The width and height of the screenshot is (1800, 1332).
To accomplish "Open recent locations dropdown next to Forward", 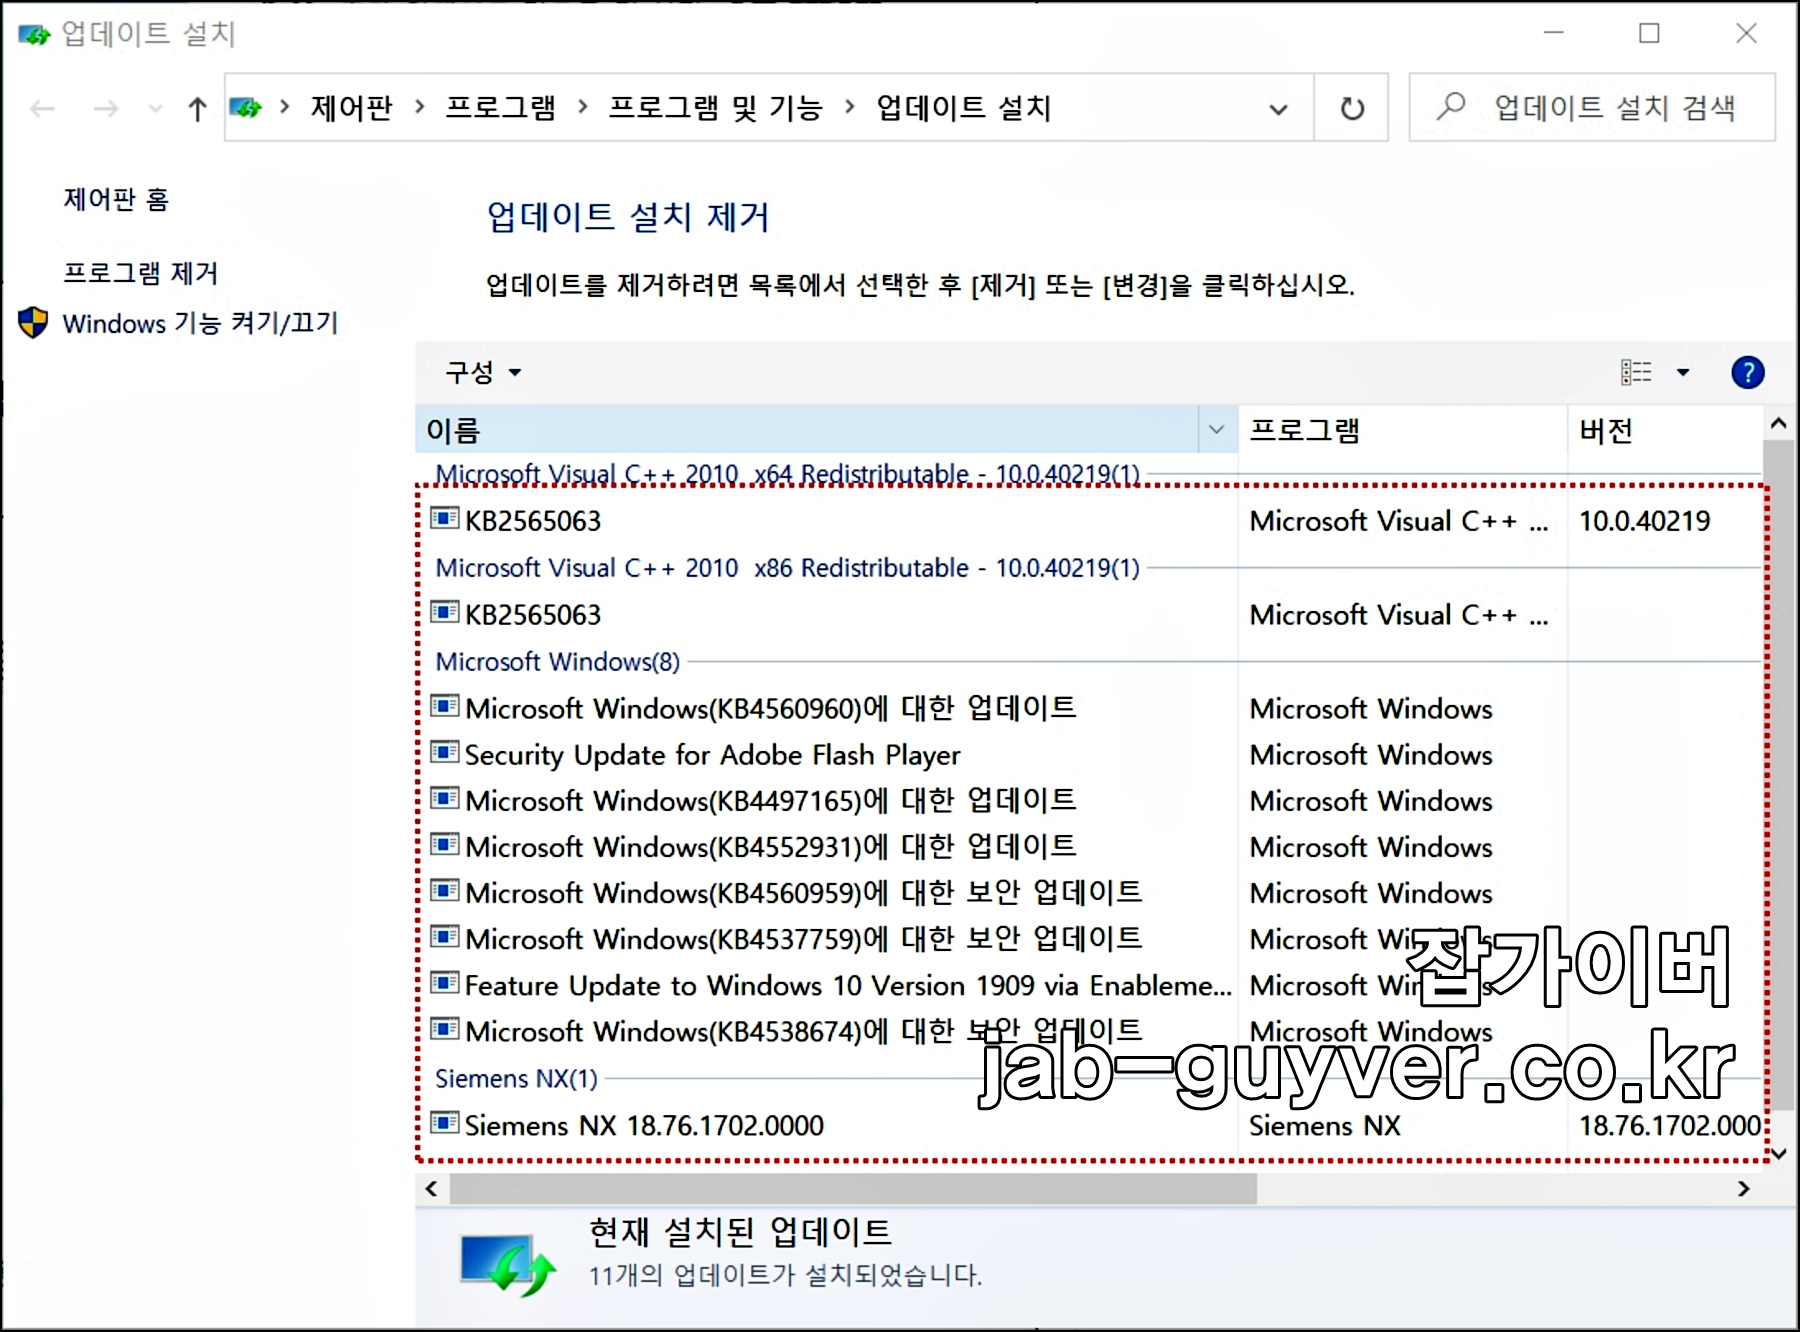I will (155, 108).
